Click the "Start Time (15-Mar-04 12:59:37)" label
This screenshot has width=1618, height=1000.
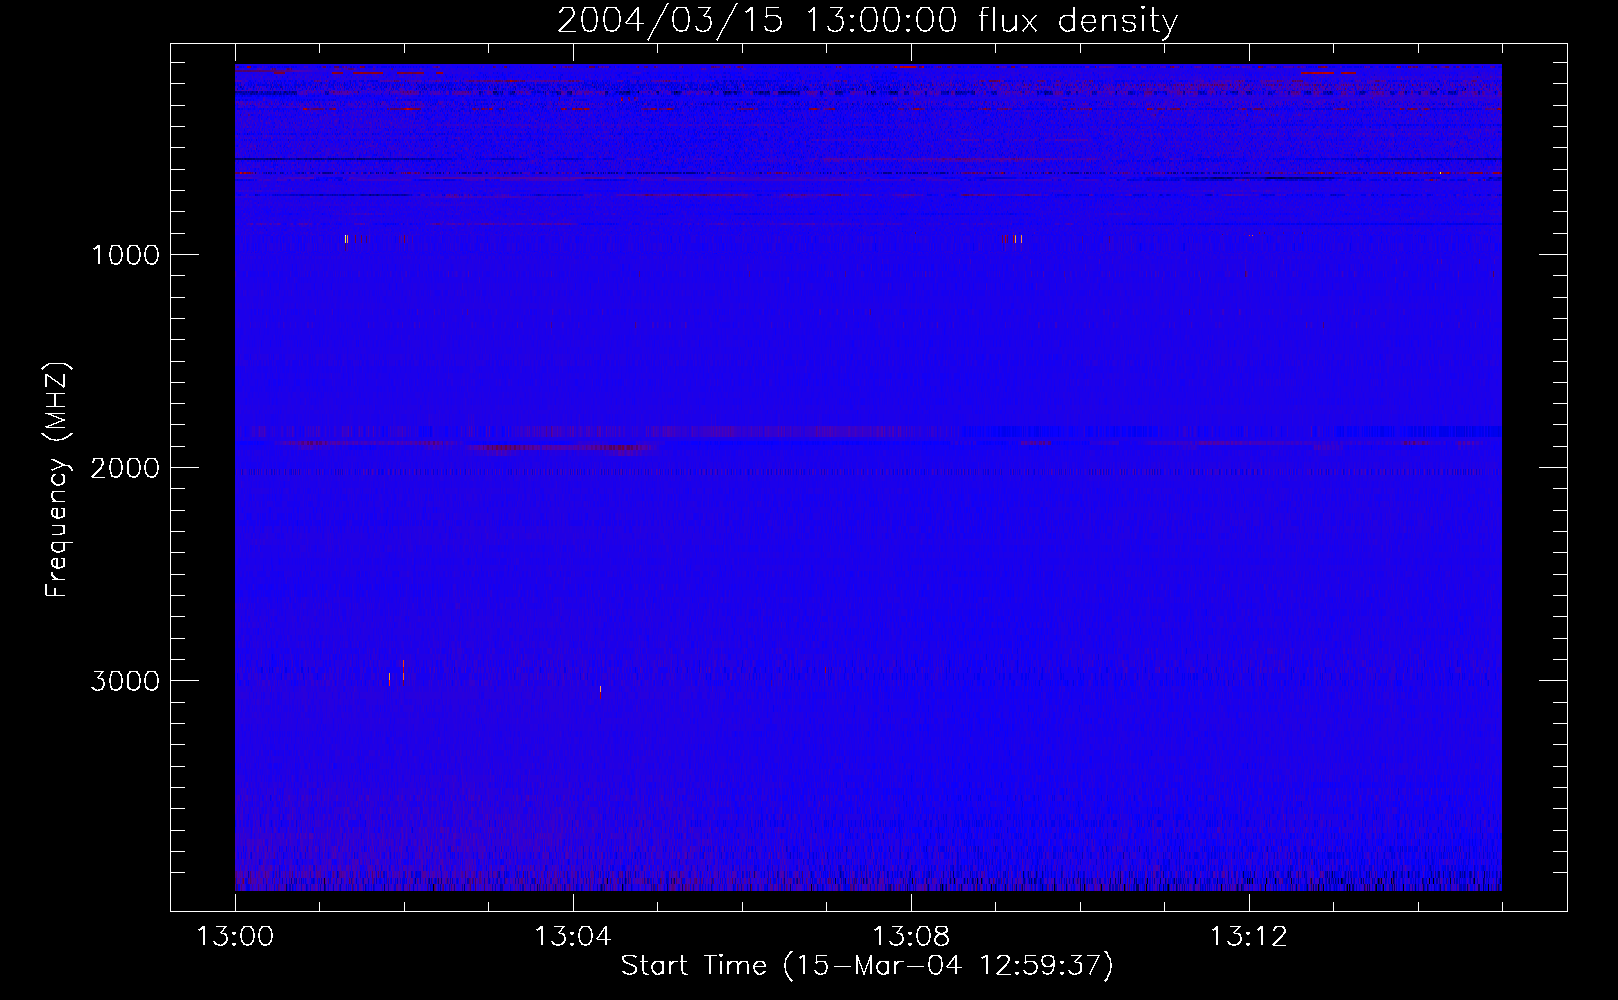click(x=867, y=966)
